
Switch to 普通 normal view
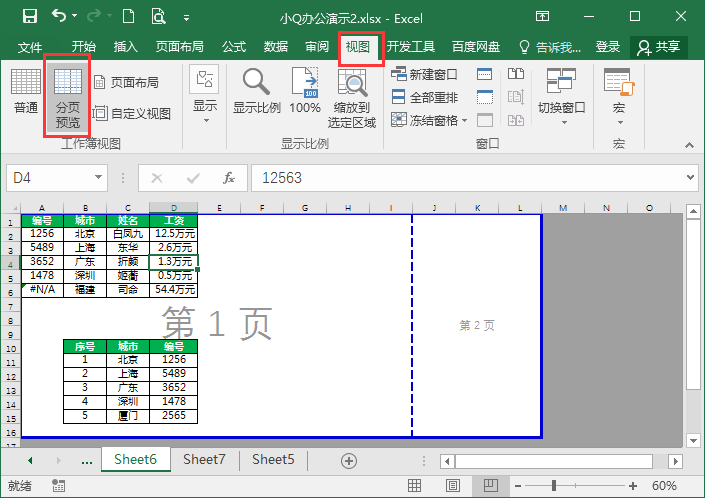26,92
